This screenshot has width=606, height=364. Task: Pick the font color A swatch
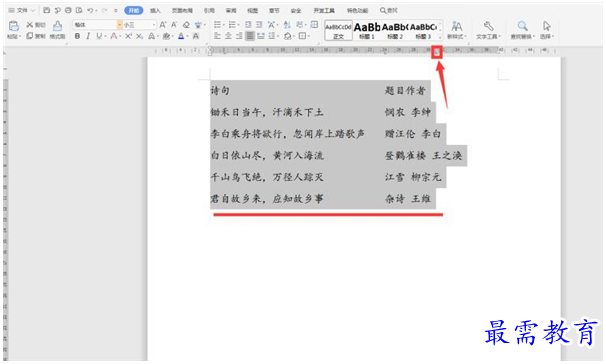(181, 36)
